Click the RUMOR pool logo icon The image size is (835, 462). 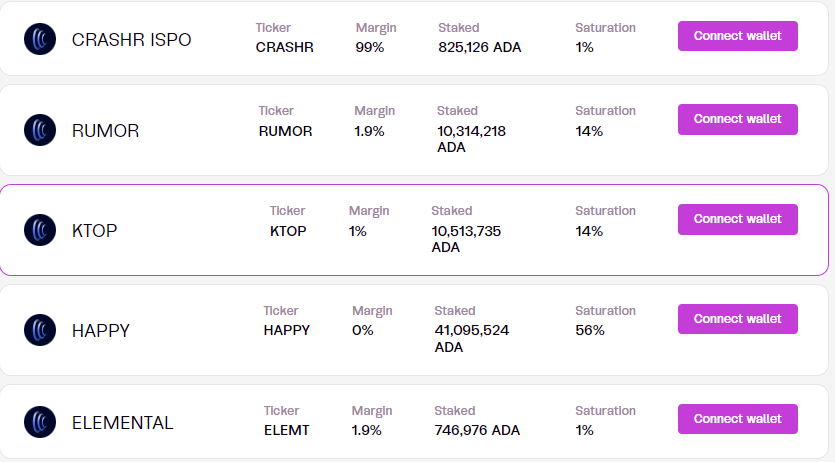(40, 131)
